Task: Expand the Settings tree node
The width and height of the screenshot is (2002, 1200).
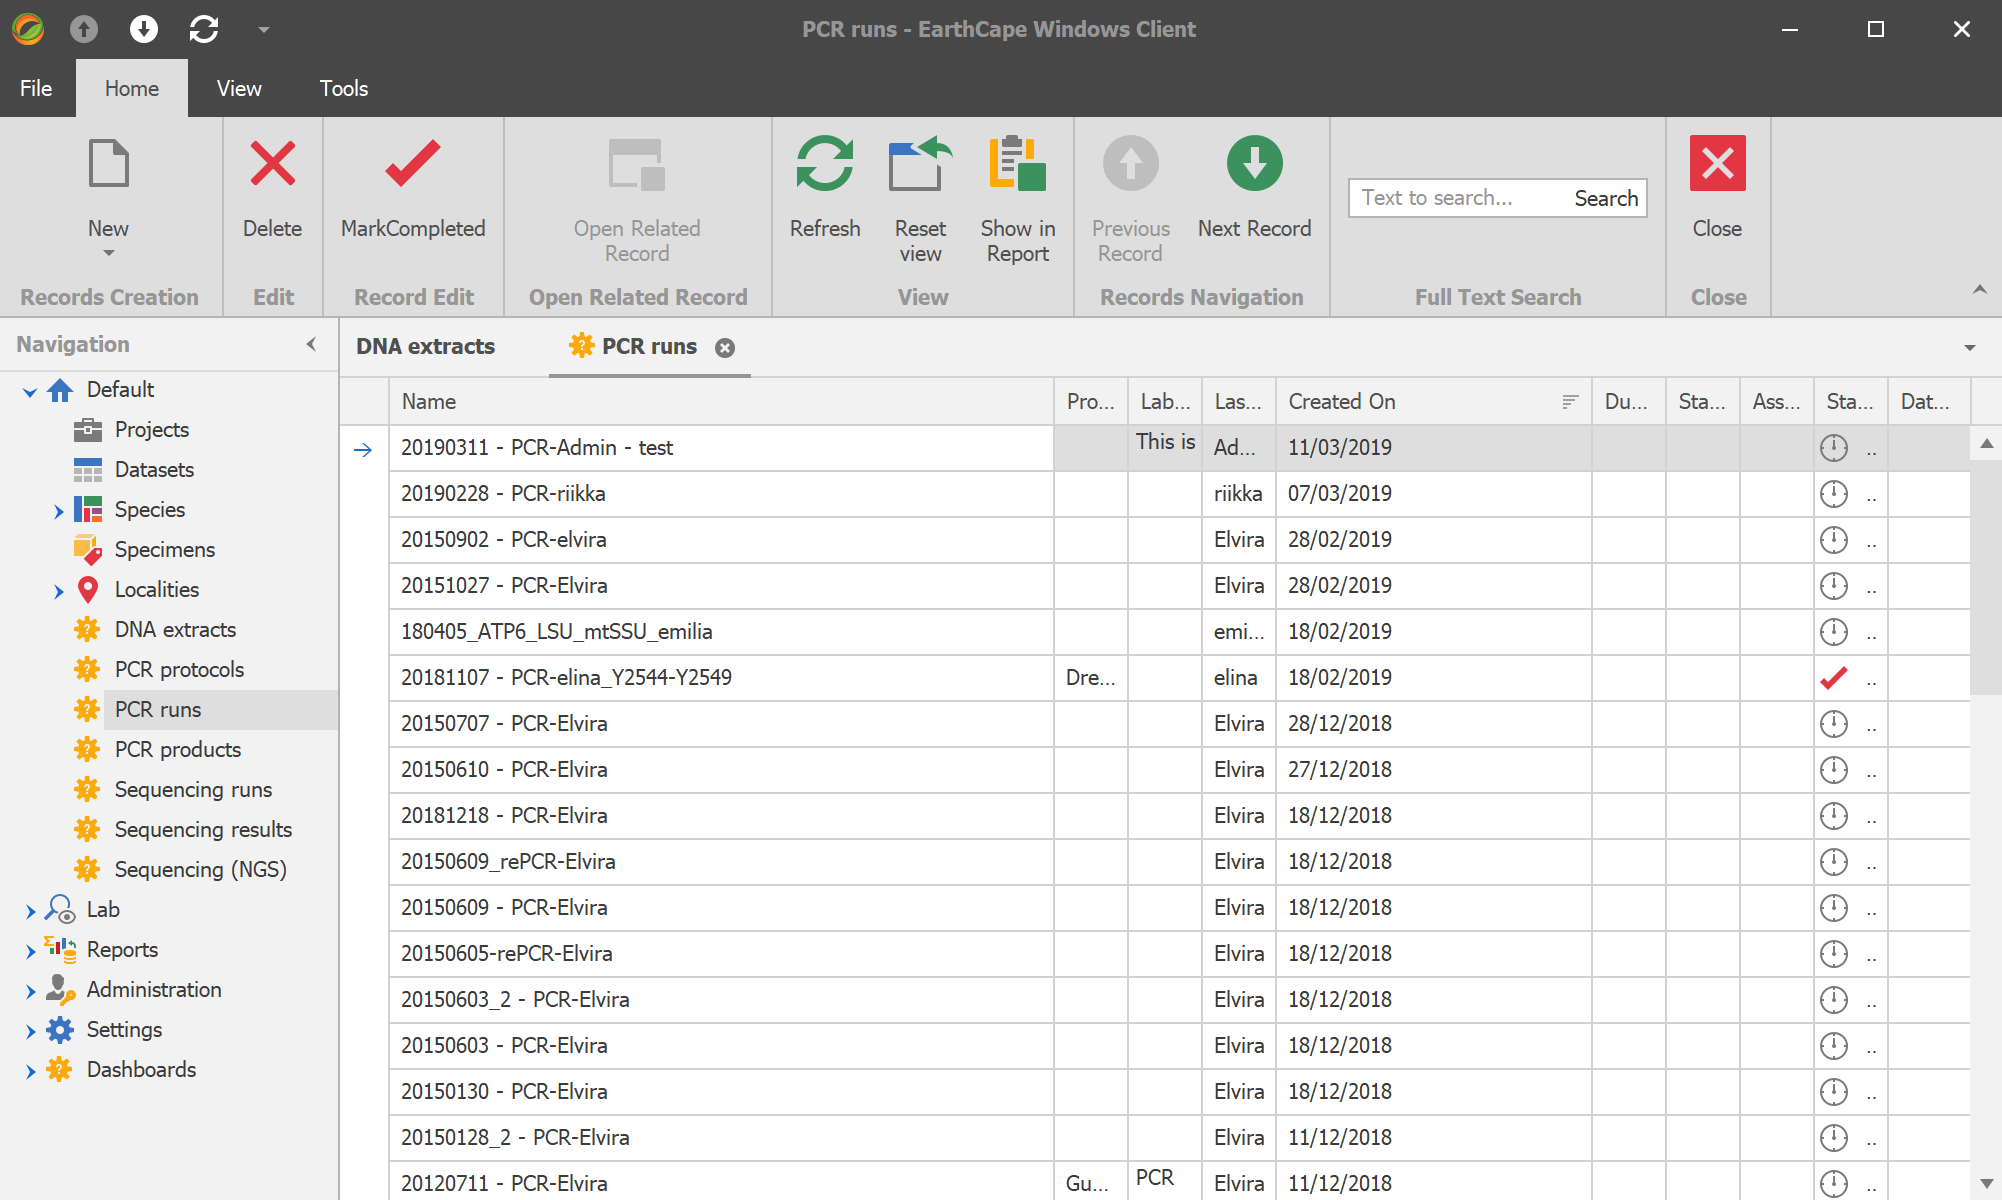Action: tap(30, 1031)
